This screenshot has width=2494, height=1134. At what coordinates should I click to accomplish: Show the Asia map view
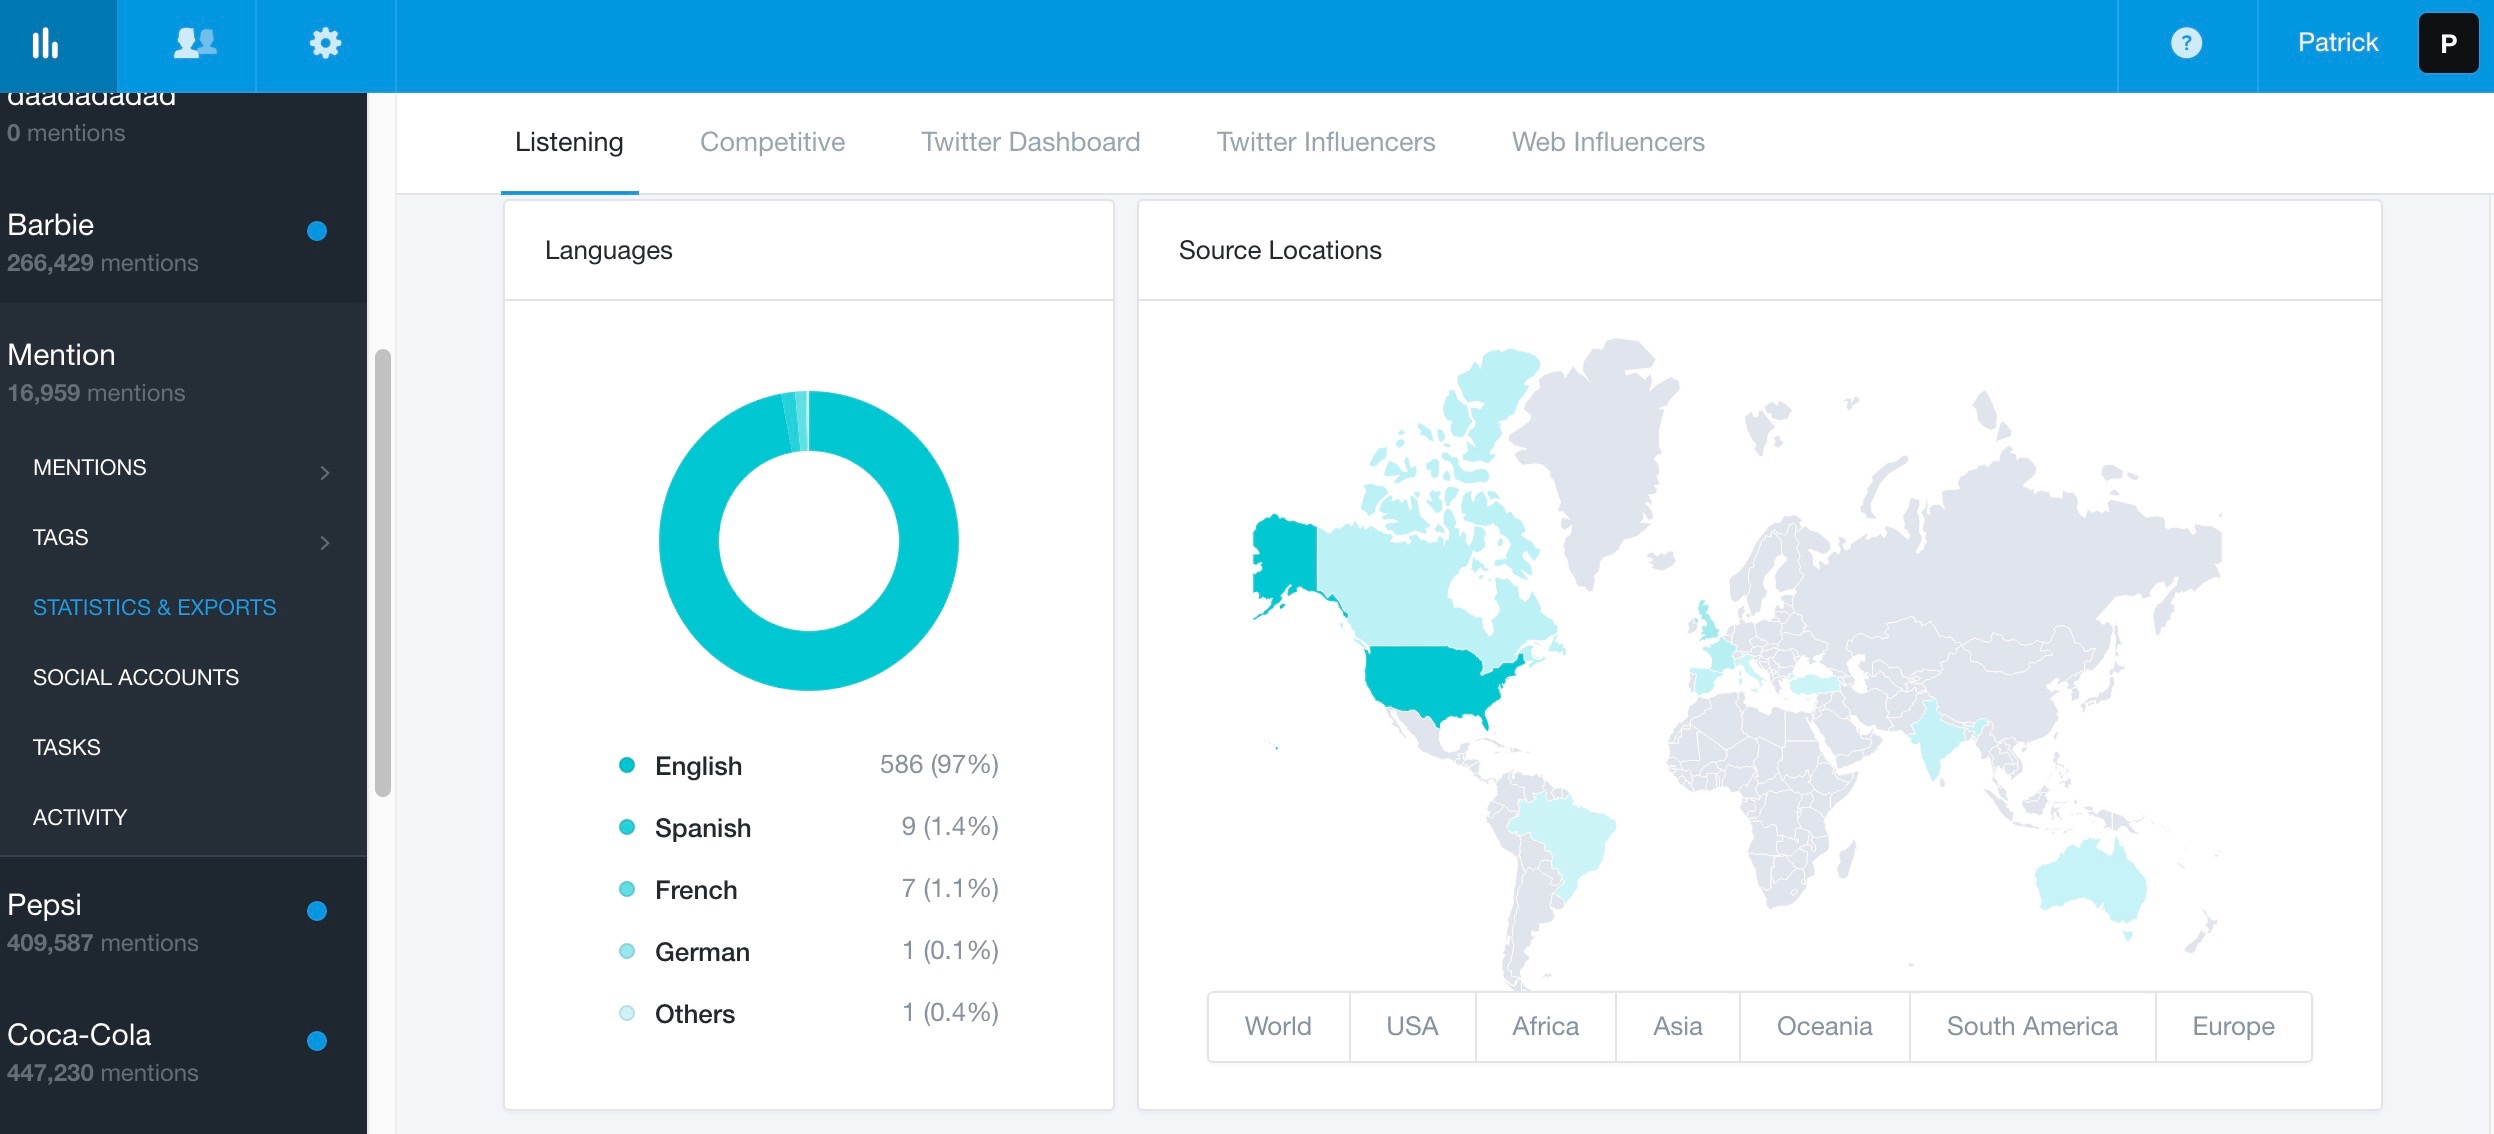click(1677, 1027)
